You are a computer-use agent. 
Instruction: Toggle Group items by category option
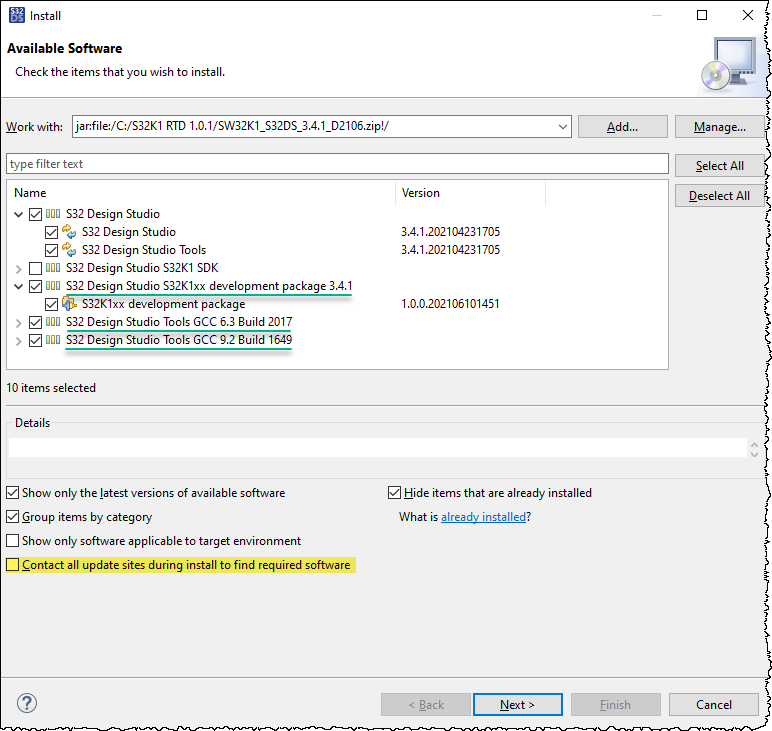(12, 516)
